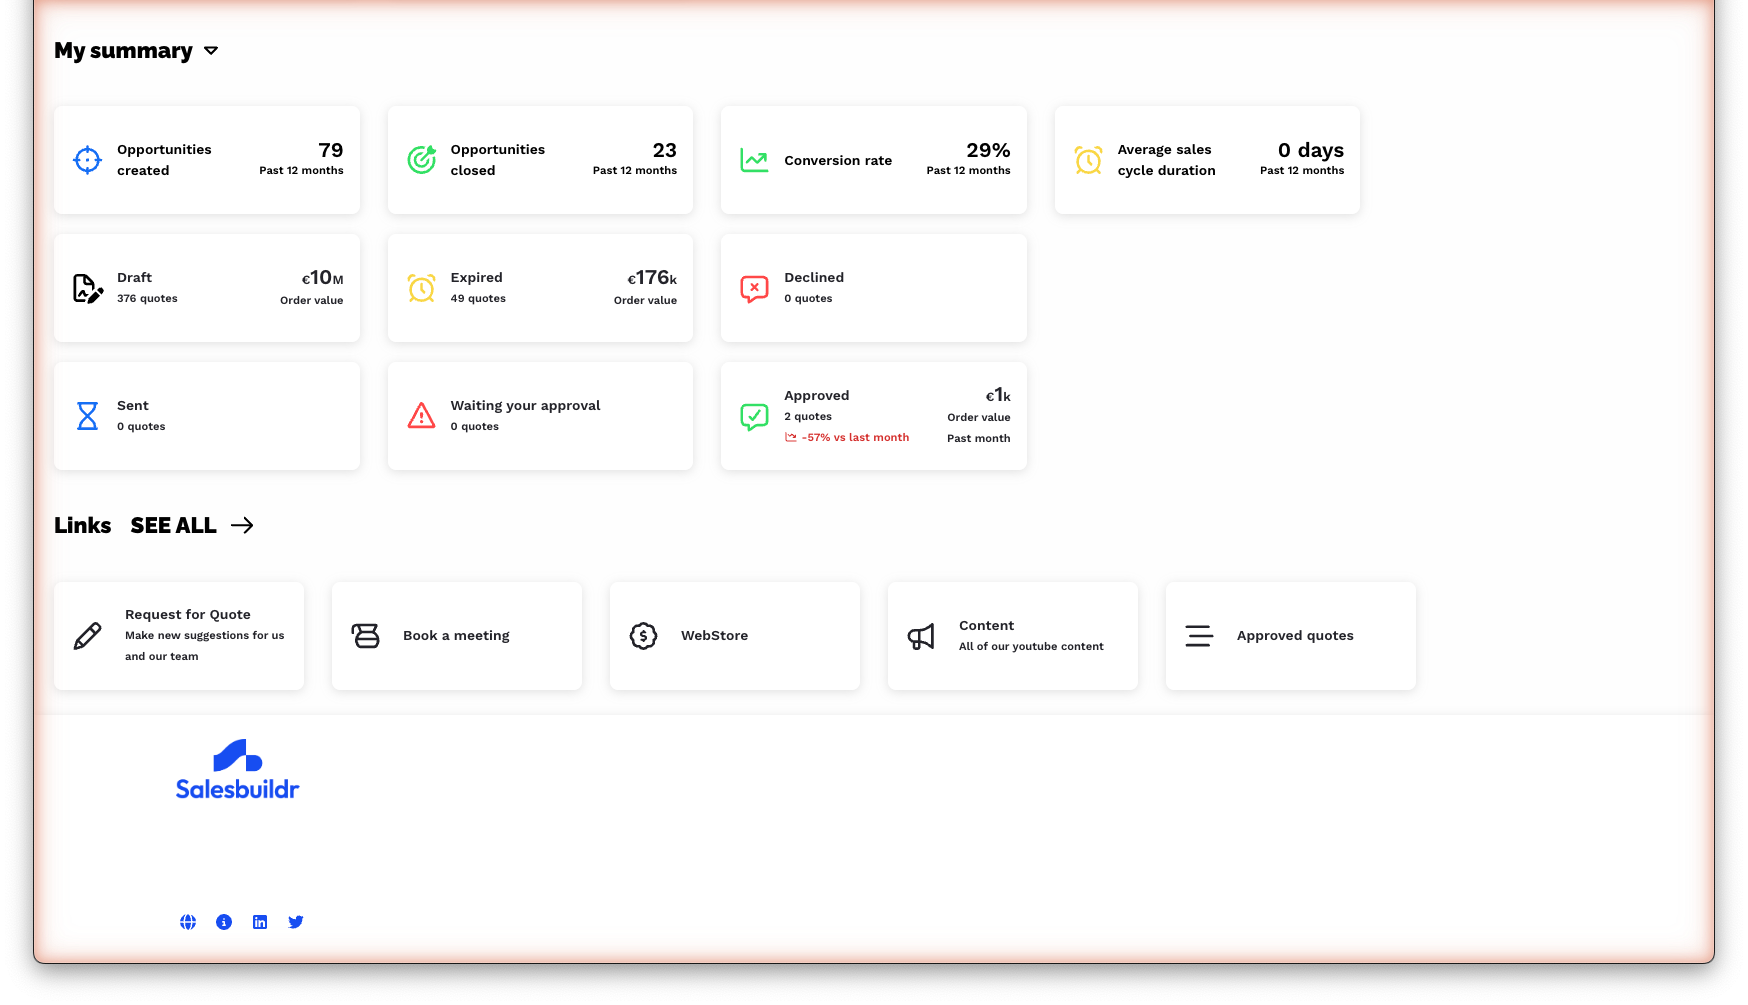Click the Conversion rate chart icon
This screenshot has height=1005, width=1748.
[754, 160]
